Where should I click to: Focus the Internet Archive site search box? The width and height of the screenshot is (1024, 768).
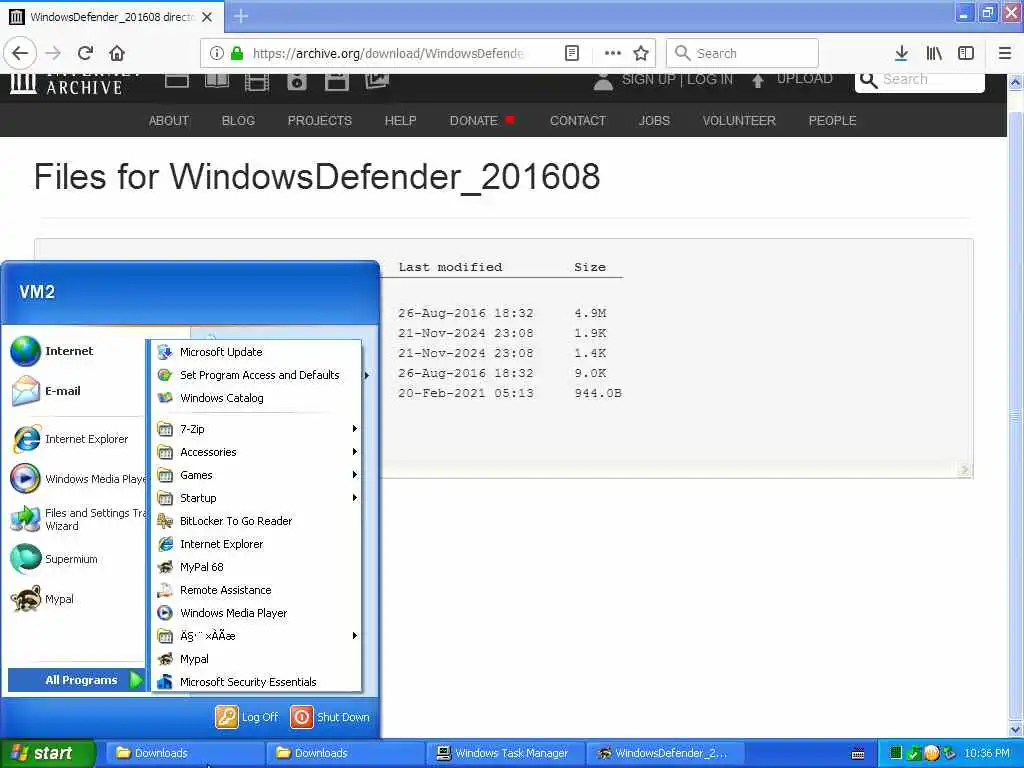920,80
